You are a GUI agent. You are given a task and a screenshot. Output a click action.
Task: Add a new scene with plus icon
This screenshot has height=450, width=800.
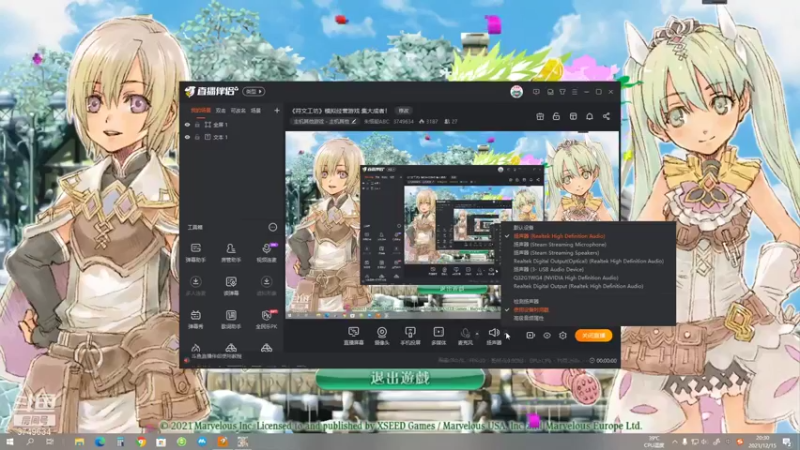(x=277, y=110)
